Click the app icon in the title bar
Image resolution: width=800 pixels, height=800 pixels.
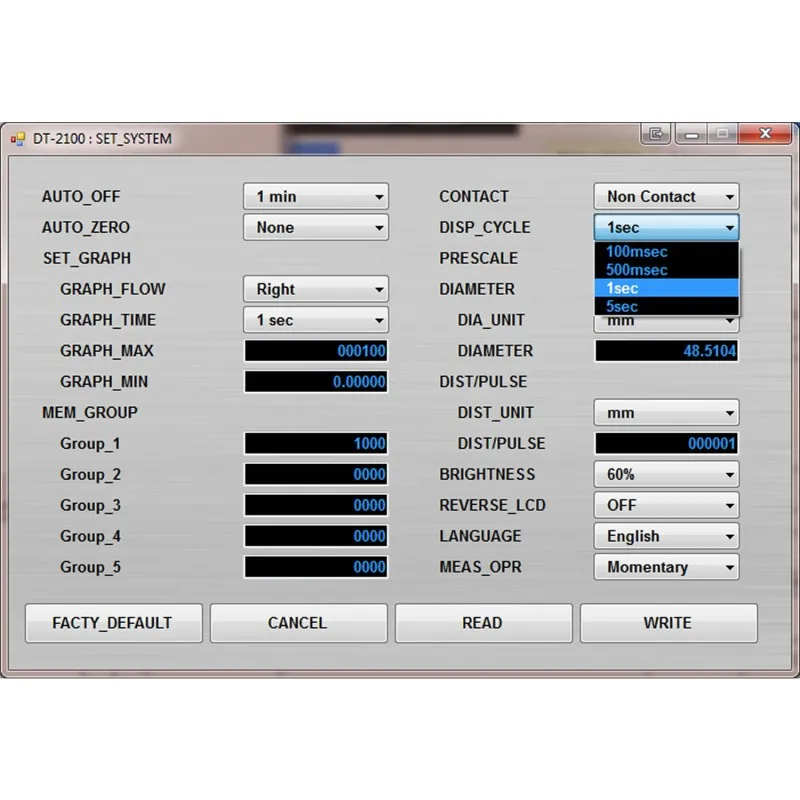pyautogui.click(x=17, y=139)
